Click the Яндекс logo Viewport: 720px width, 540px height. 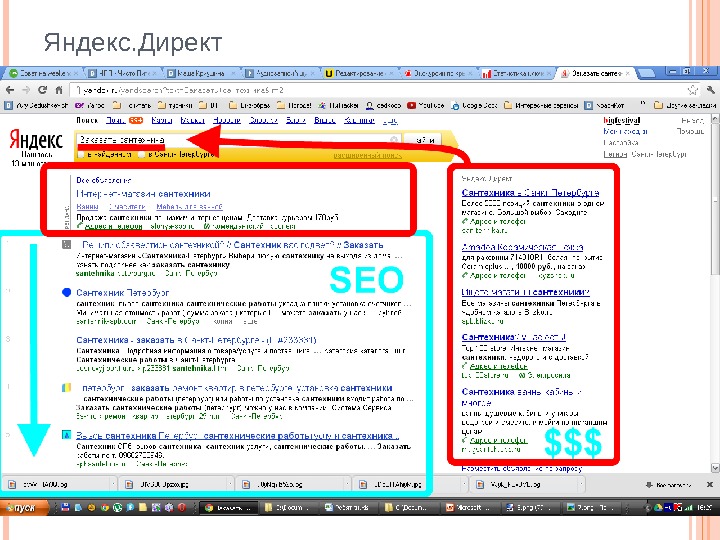36,139
